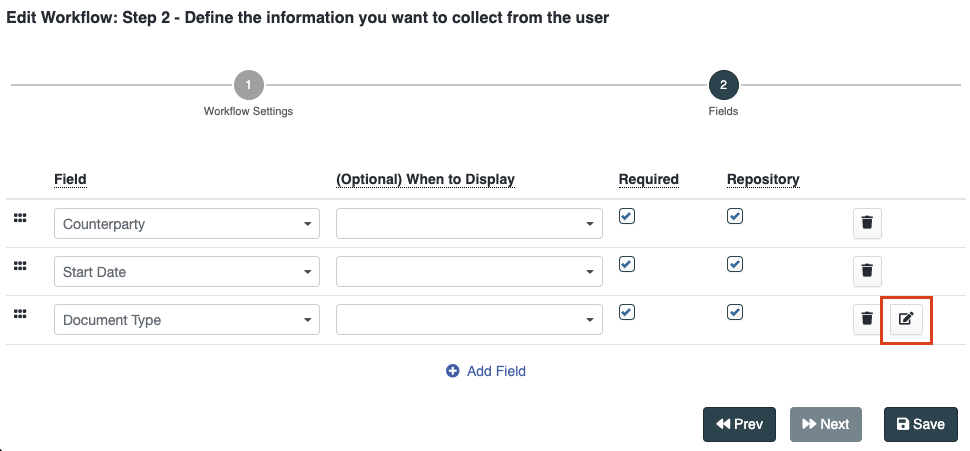Toggle Repository checkbox for Start Date
Viewport: 970px width, 451px height.
click(x=735, y=264)
